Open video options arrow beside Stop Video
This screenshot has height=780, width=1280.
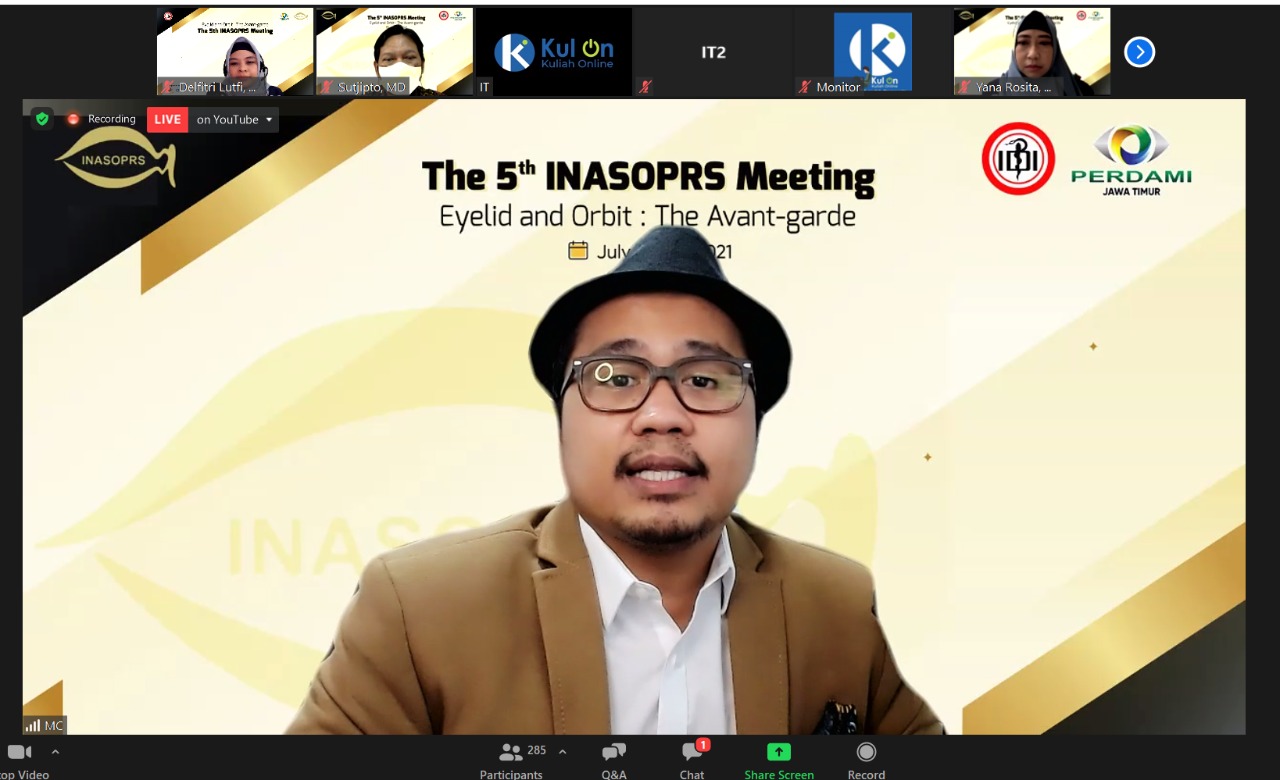(x=55, y=751)
